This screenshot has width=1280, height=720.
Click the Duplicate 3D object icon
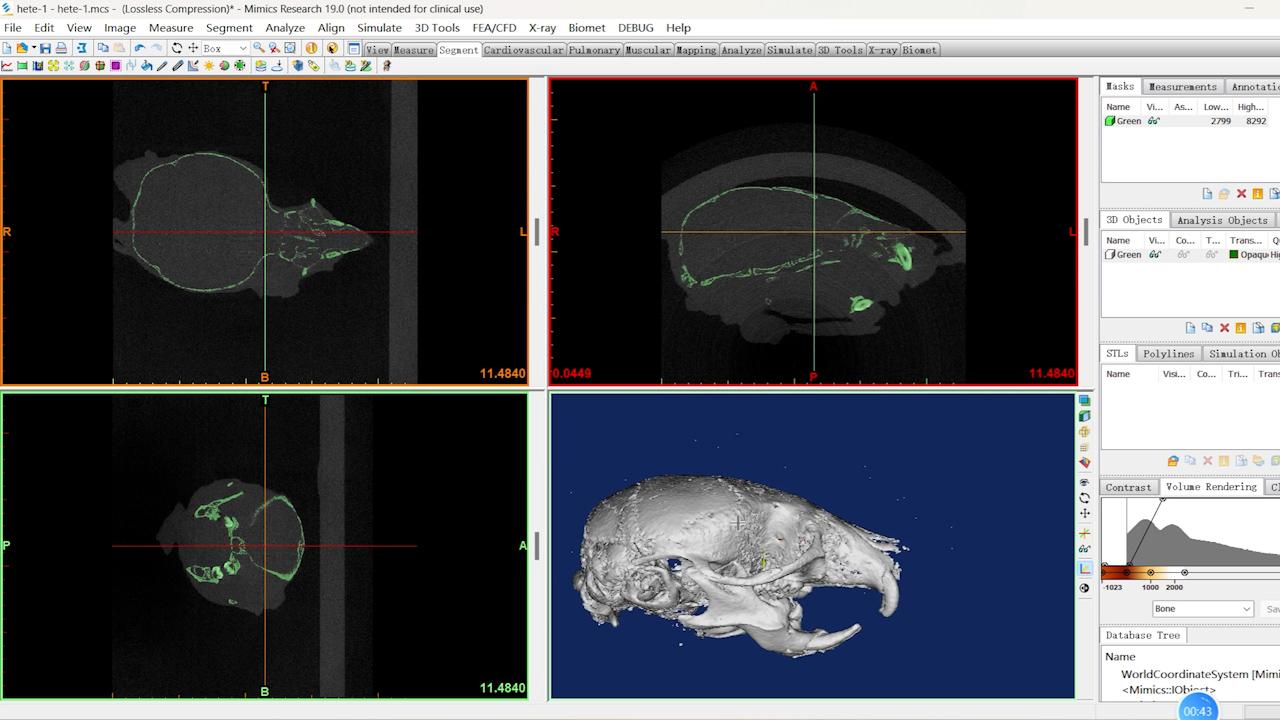[1207, 328]
